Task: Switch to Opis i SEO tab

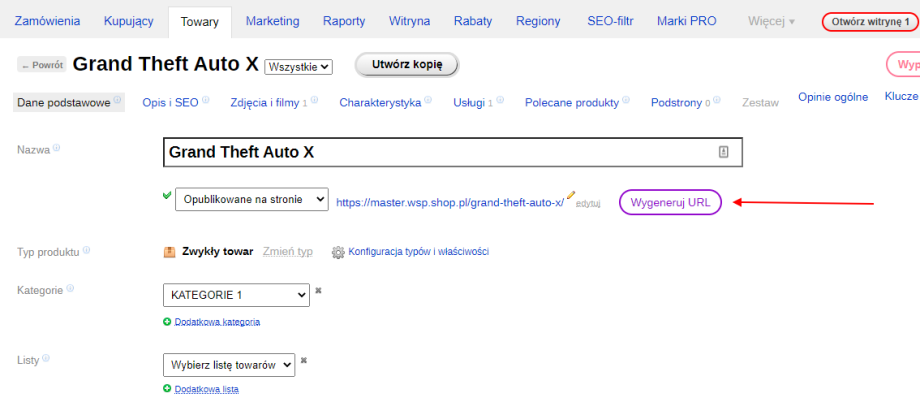Action: point(170,103)
